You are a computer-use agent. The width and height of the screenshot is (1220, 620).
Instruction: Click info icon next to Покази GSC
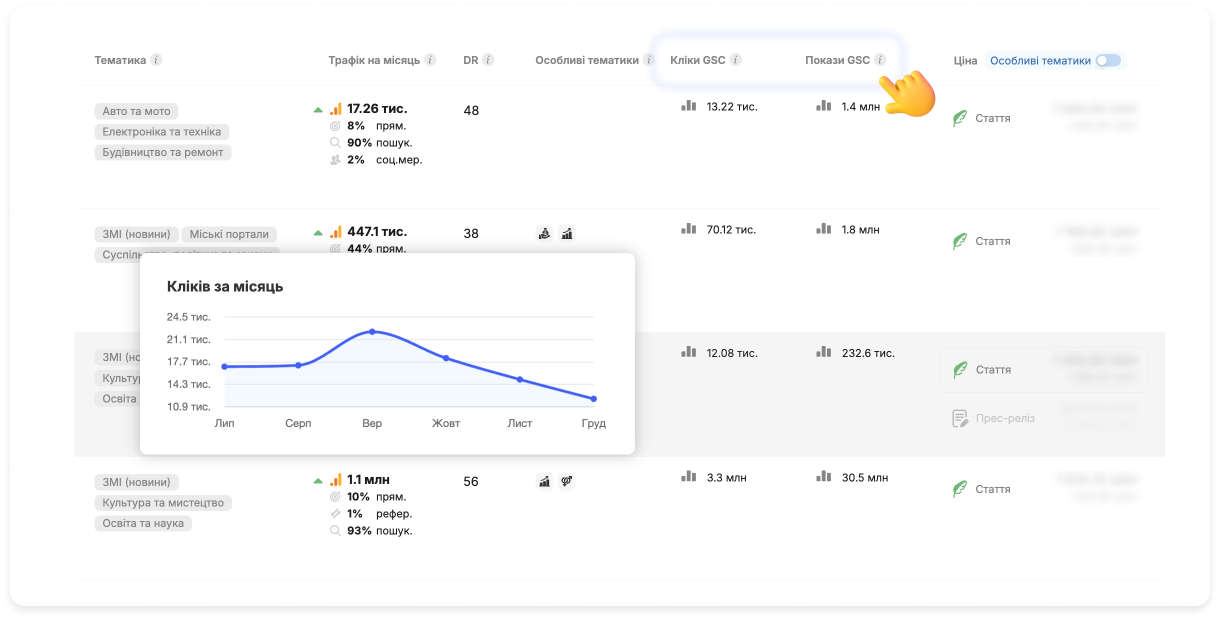coord(880,60)
